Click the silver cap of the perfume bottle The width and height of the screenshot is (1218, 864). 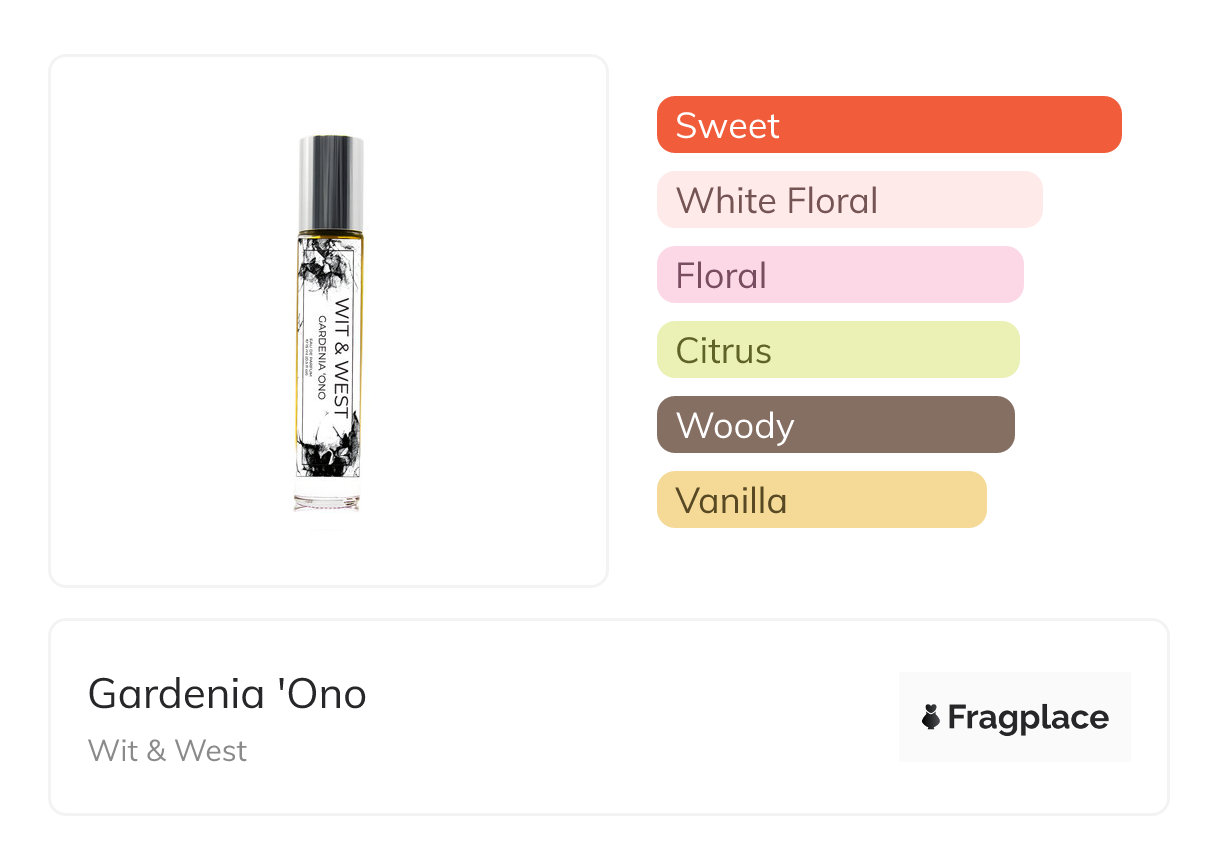tap(331, 182)
